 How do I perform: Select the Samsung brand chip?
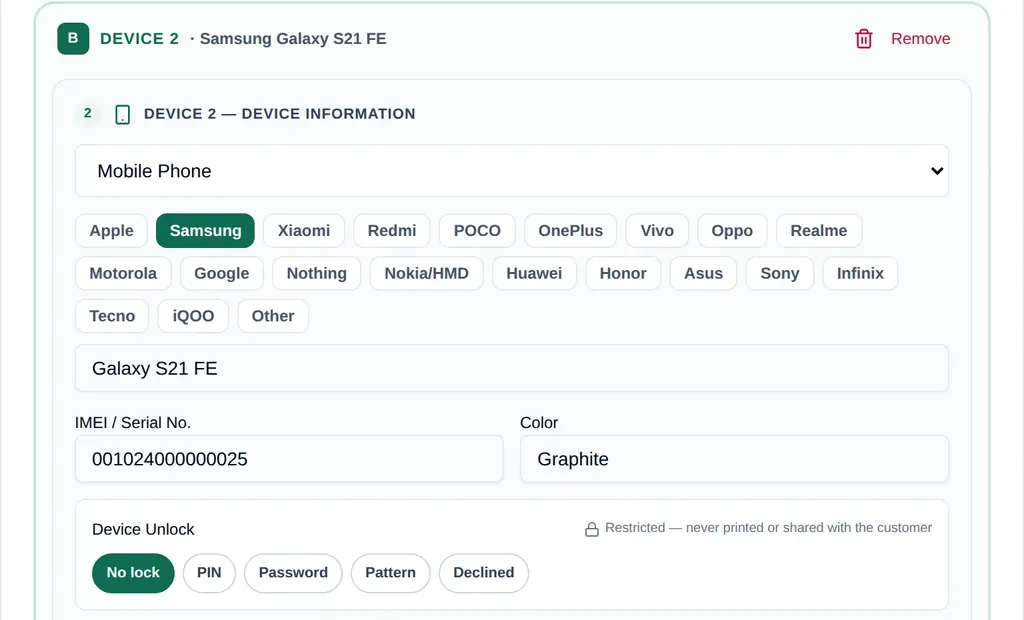[206, 231]
